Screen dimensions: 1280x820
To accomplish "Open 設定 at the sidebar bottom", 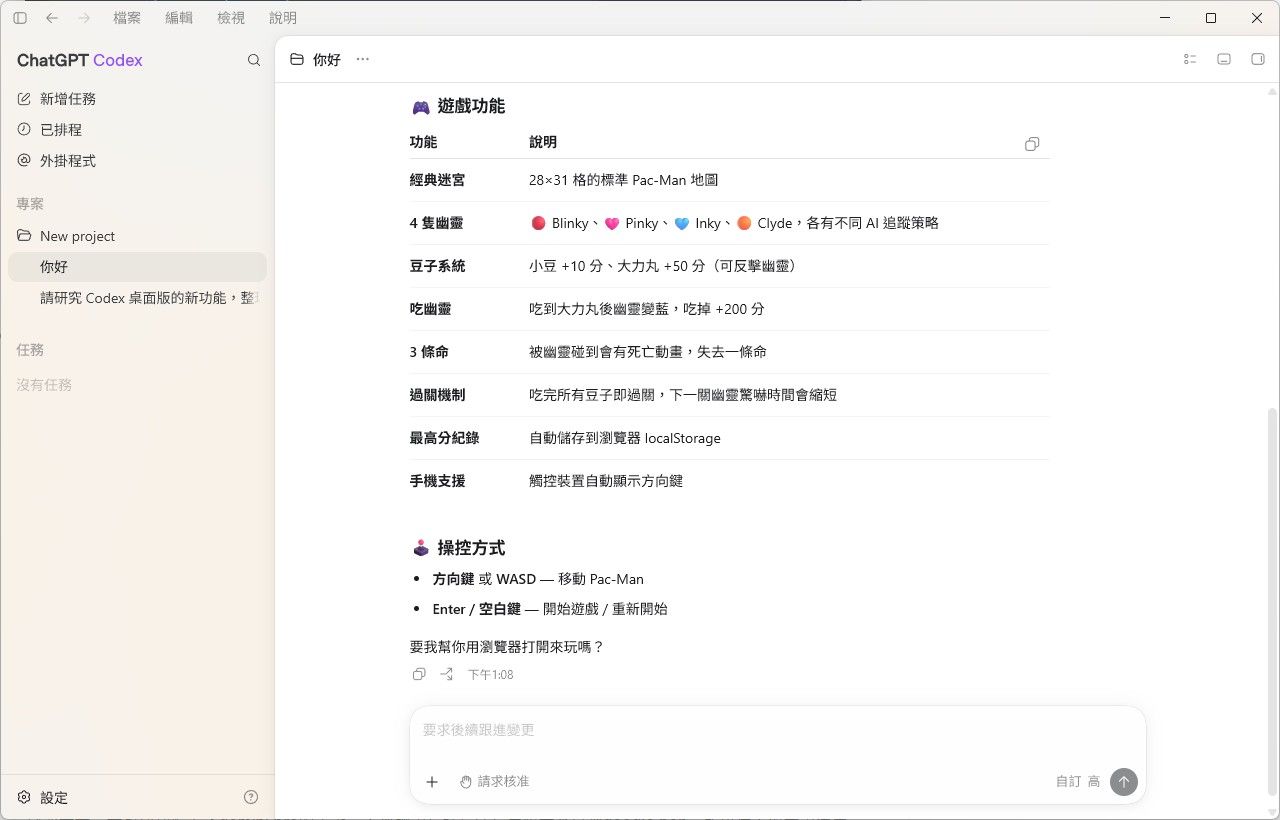I will point(43,798).
